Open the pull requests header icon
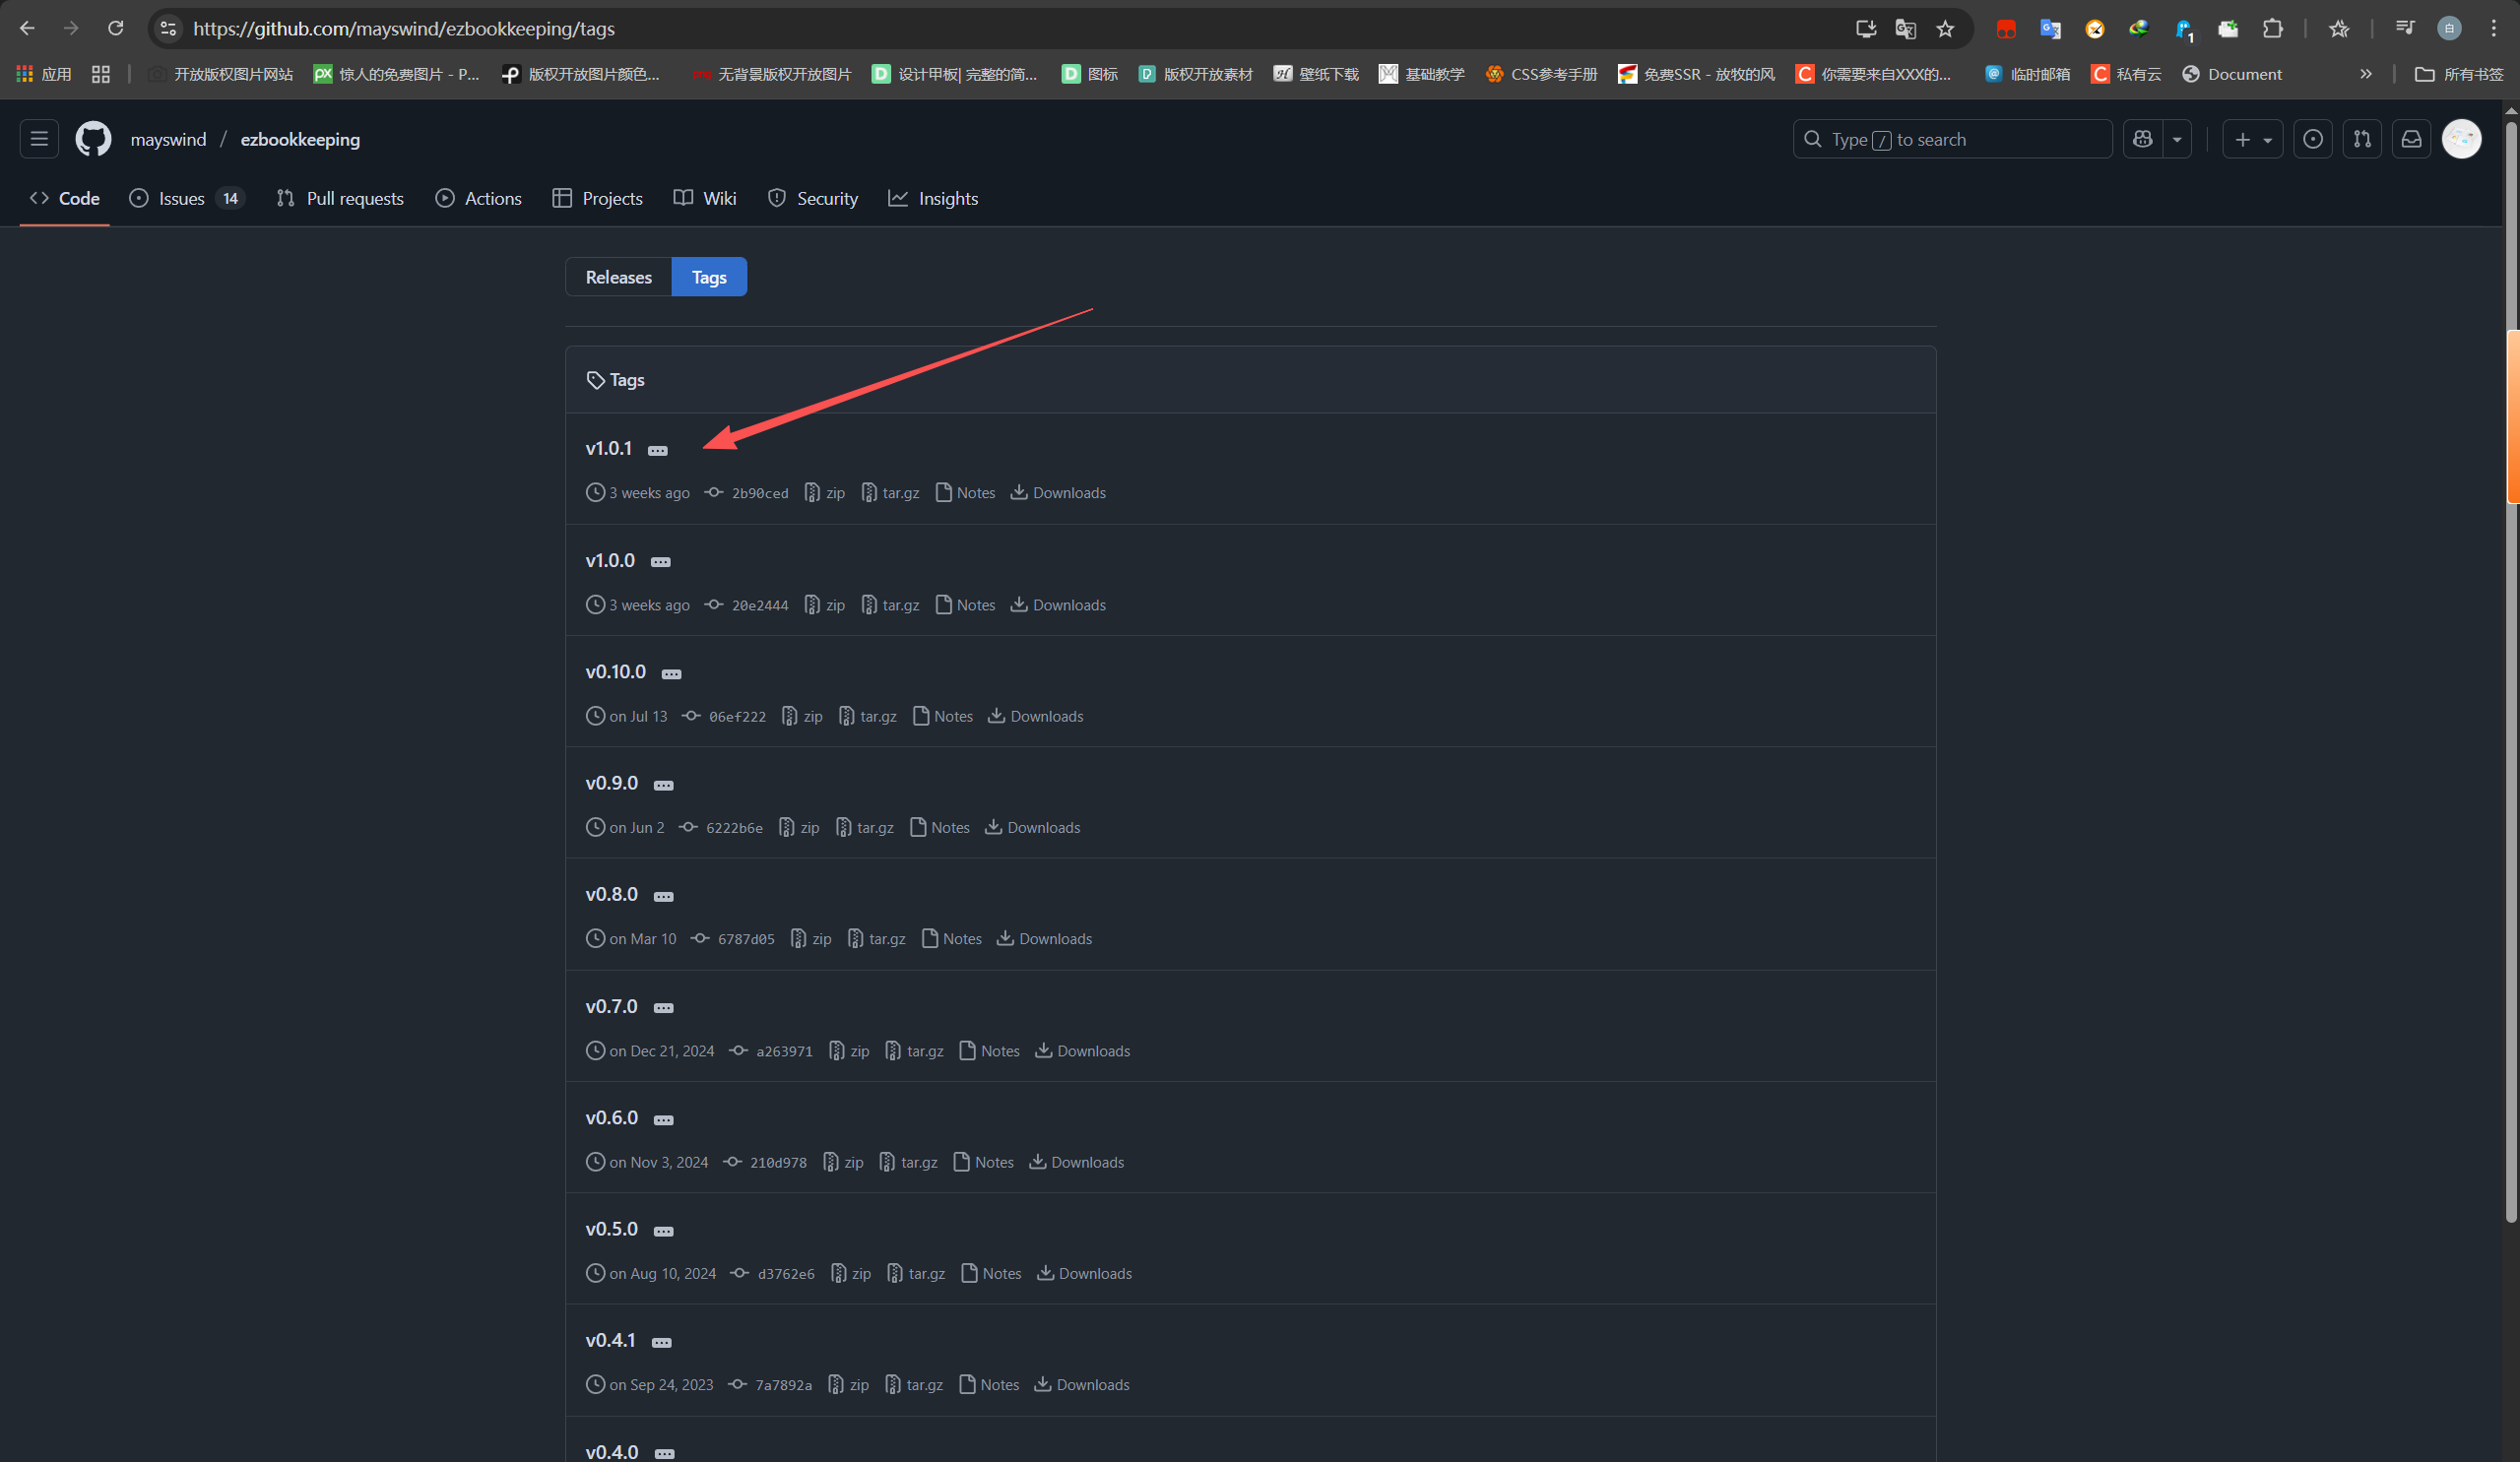Viewport: 2520px width, 1462px height. coord(2362,139)
